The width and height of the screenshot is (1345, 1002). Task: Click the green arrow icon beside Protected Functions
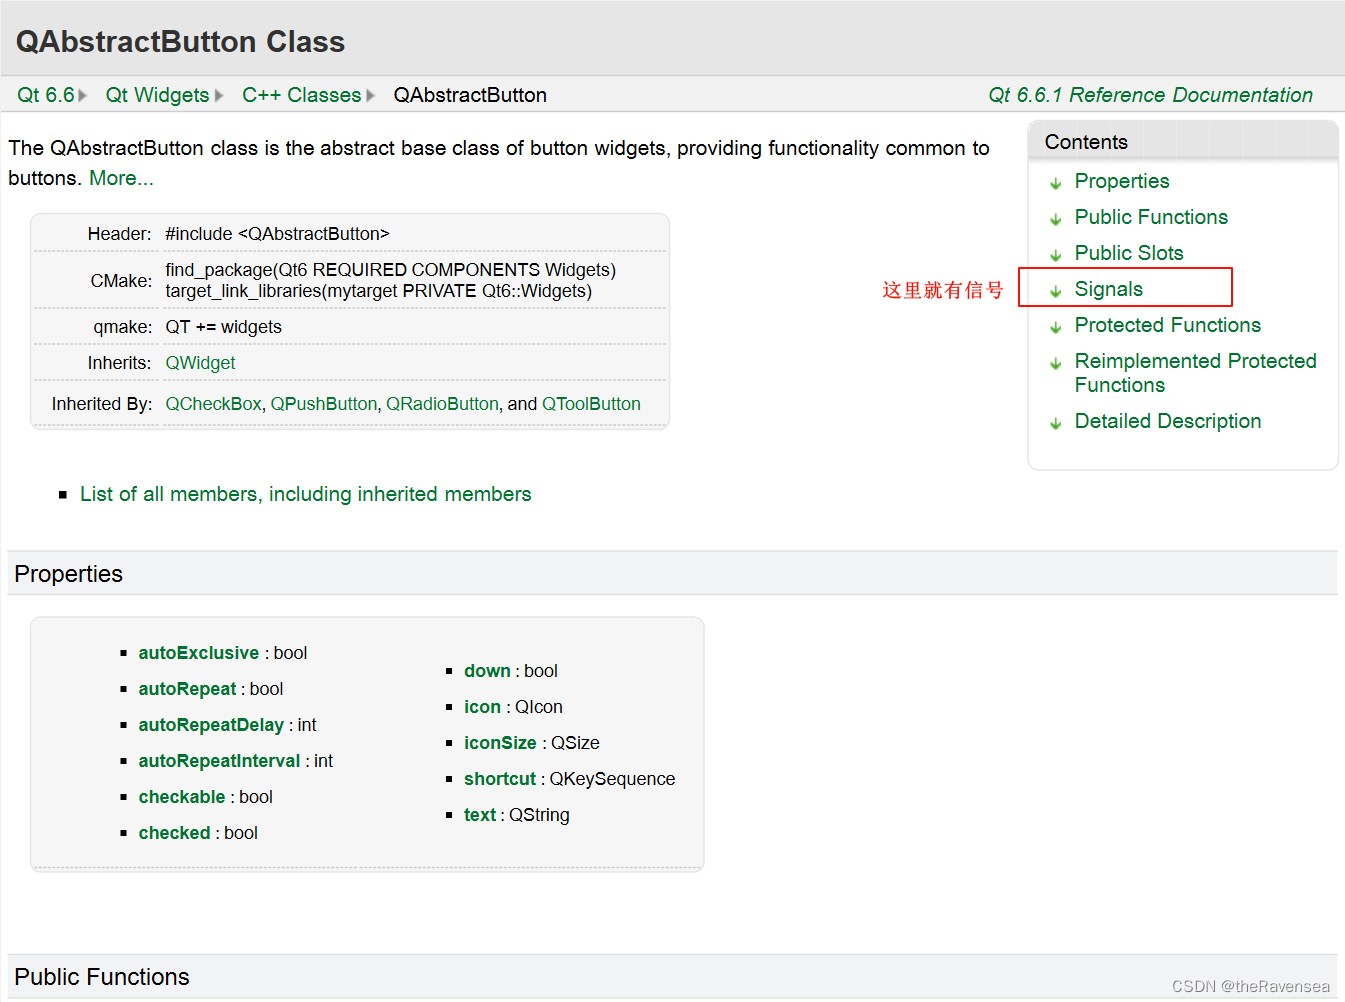pos(1055,327)
